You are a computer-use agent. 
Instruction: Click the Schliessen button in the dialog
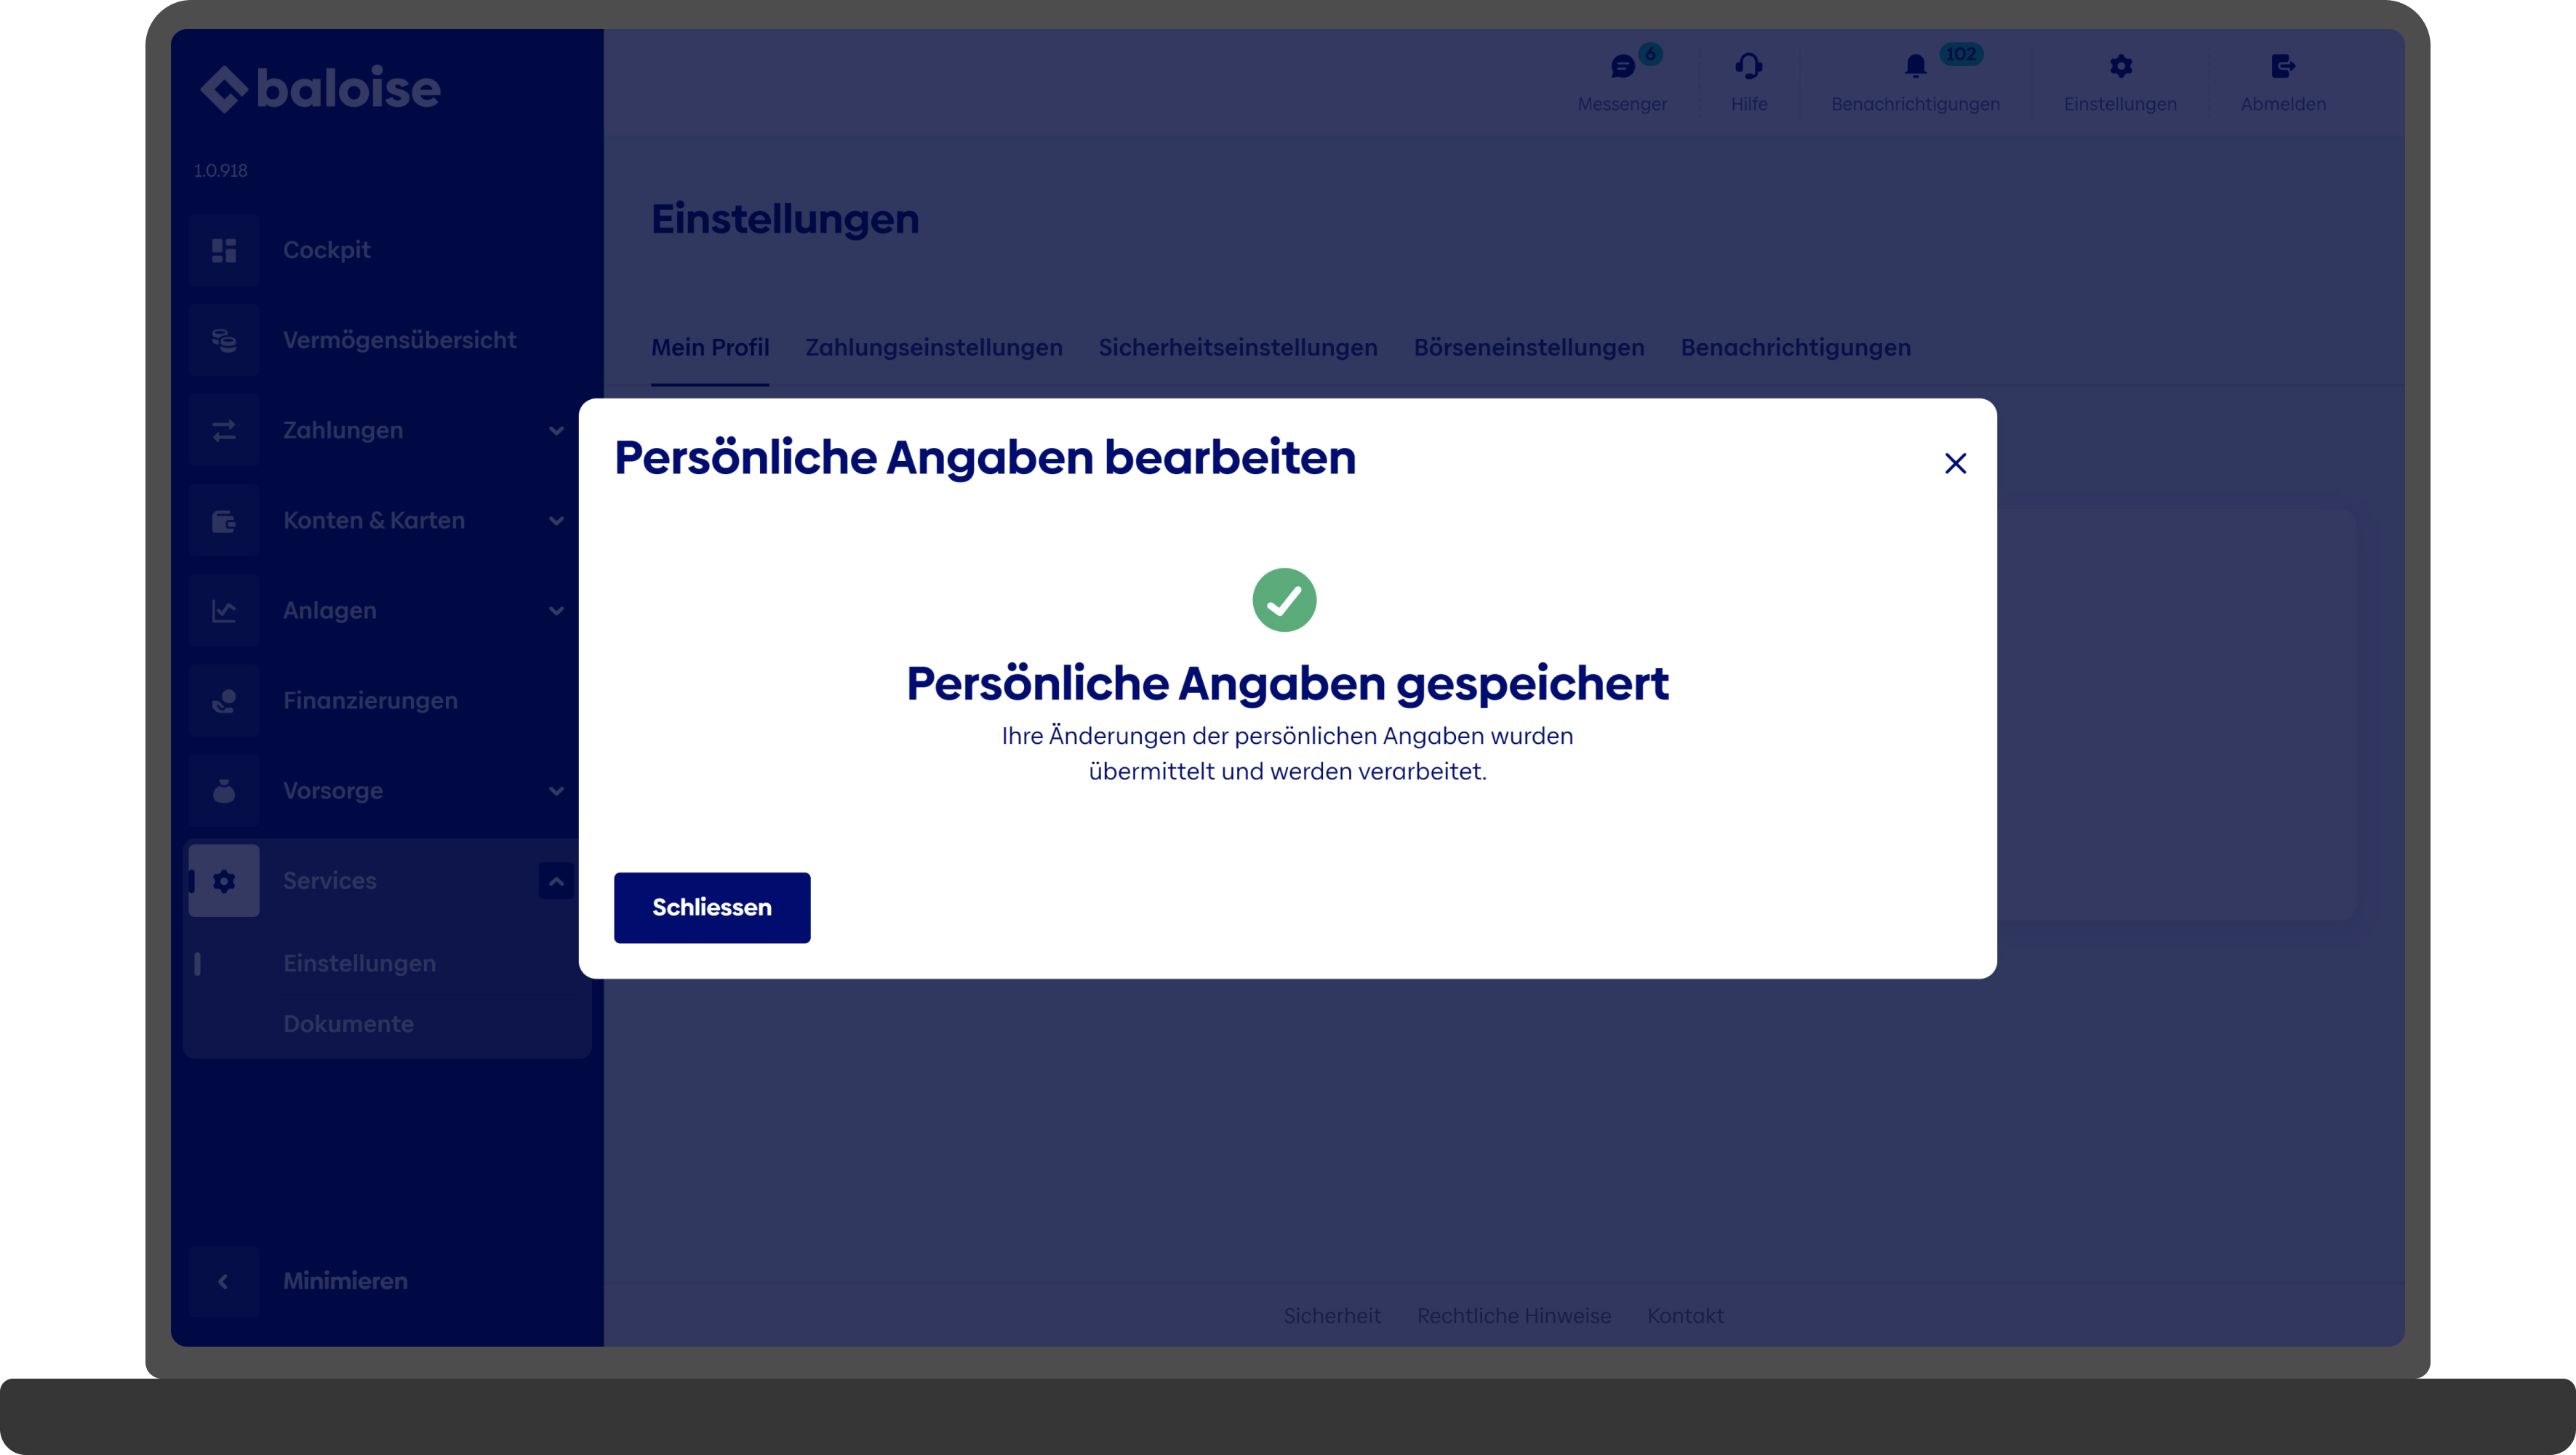(712, 907)
